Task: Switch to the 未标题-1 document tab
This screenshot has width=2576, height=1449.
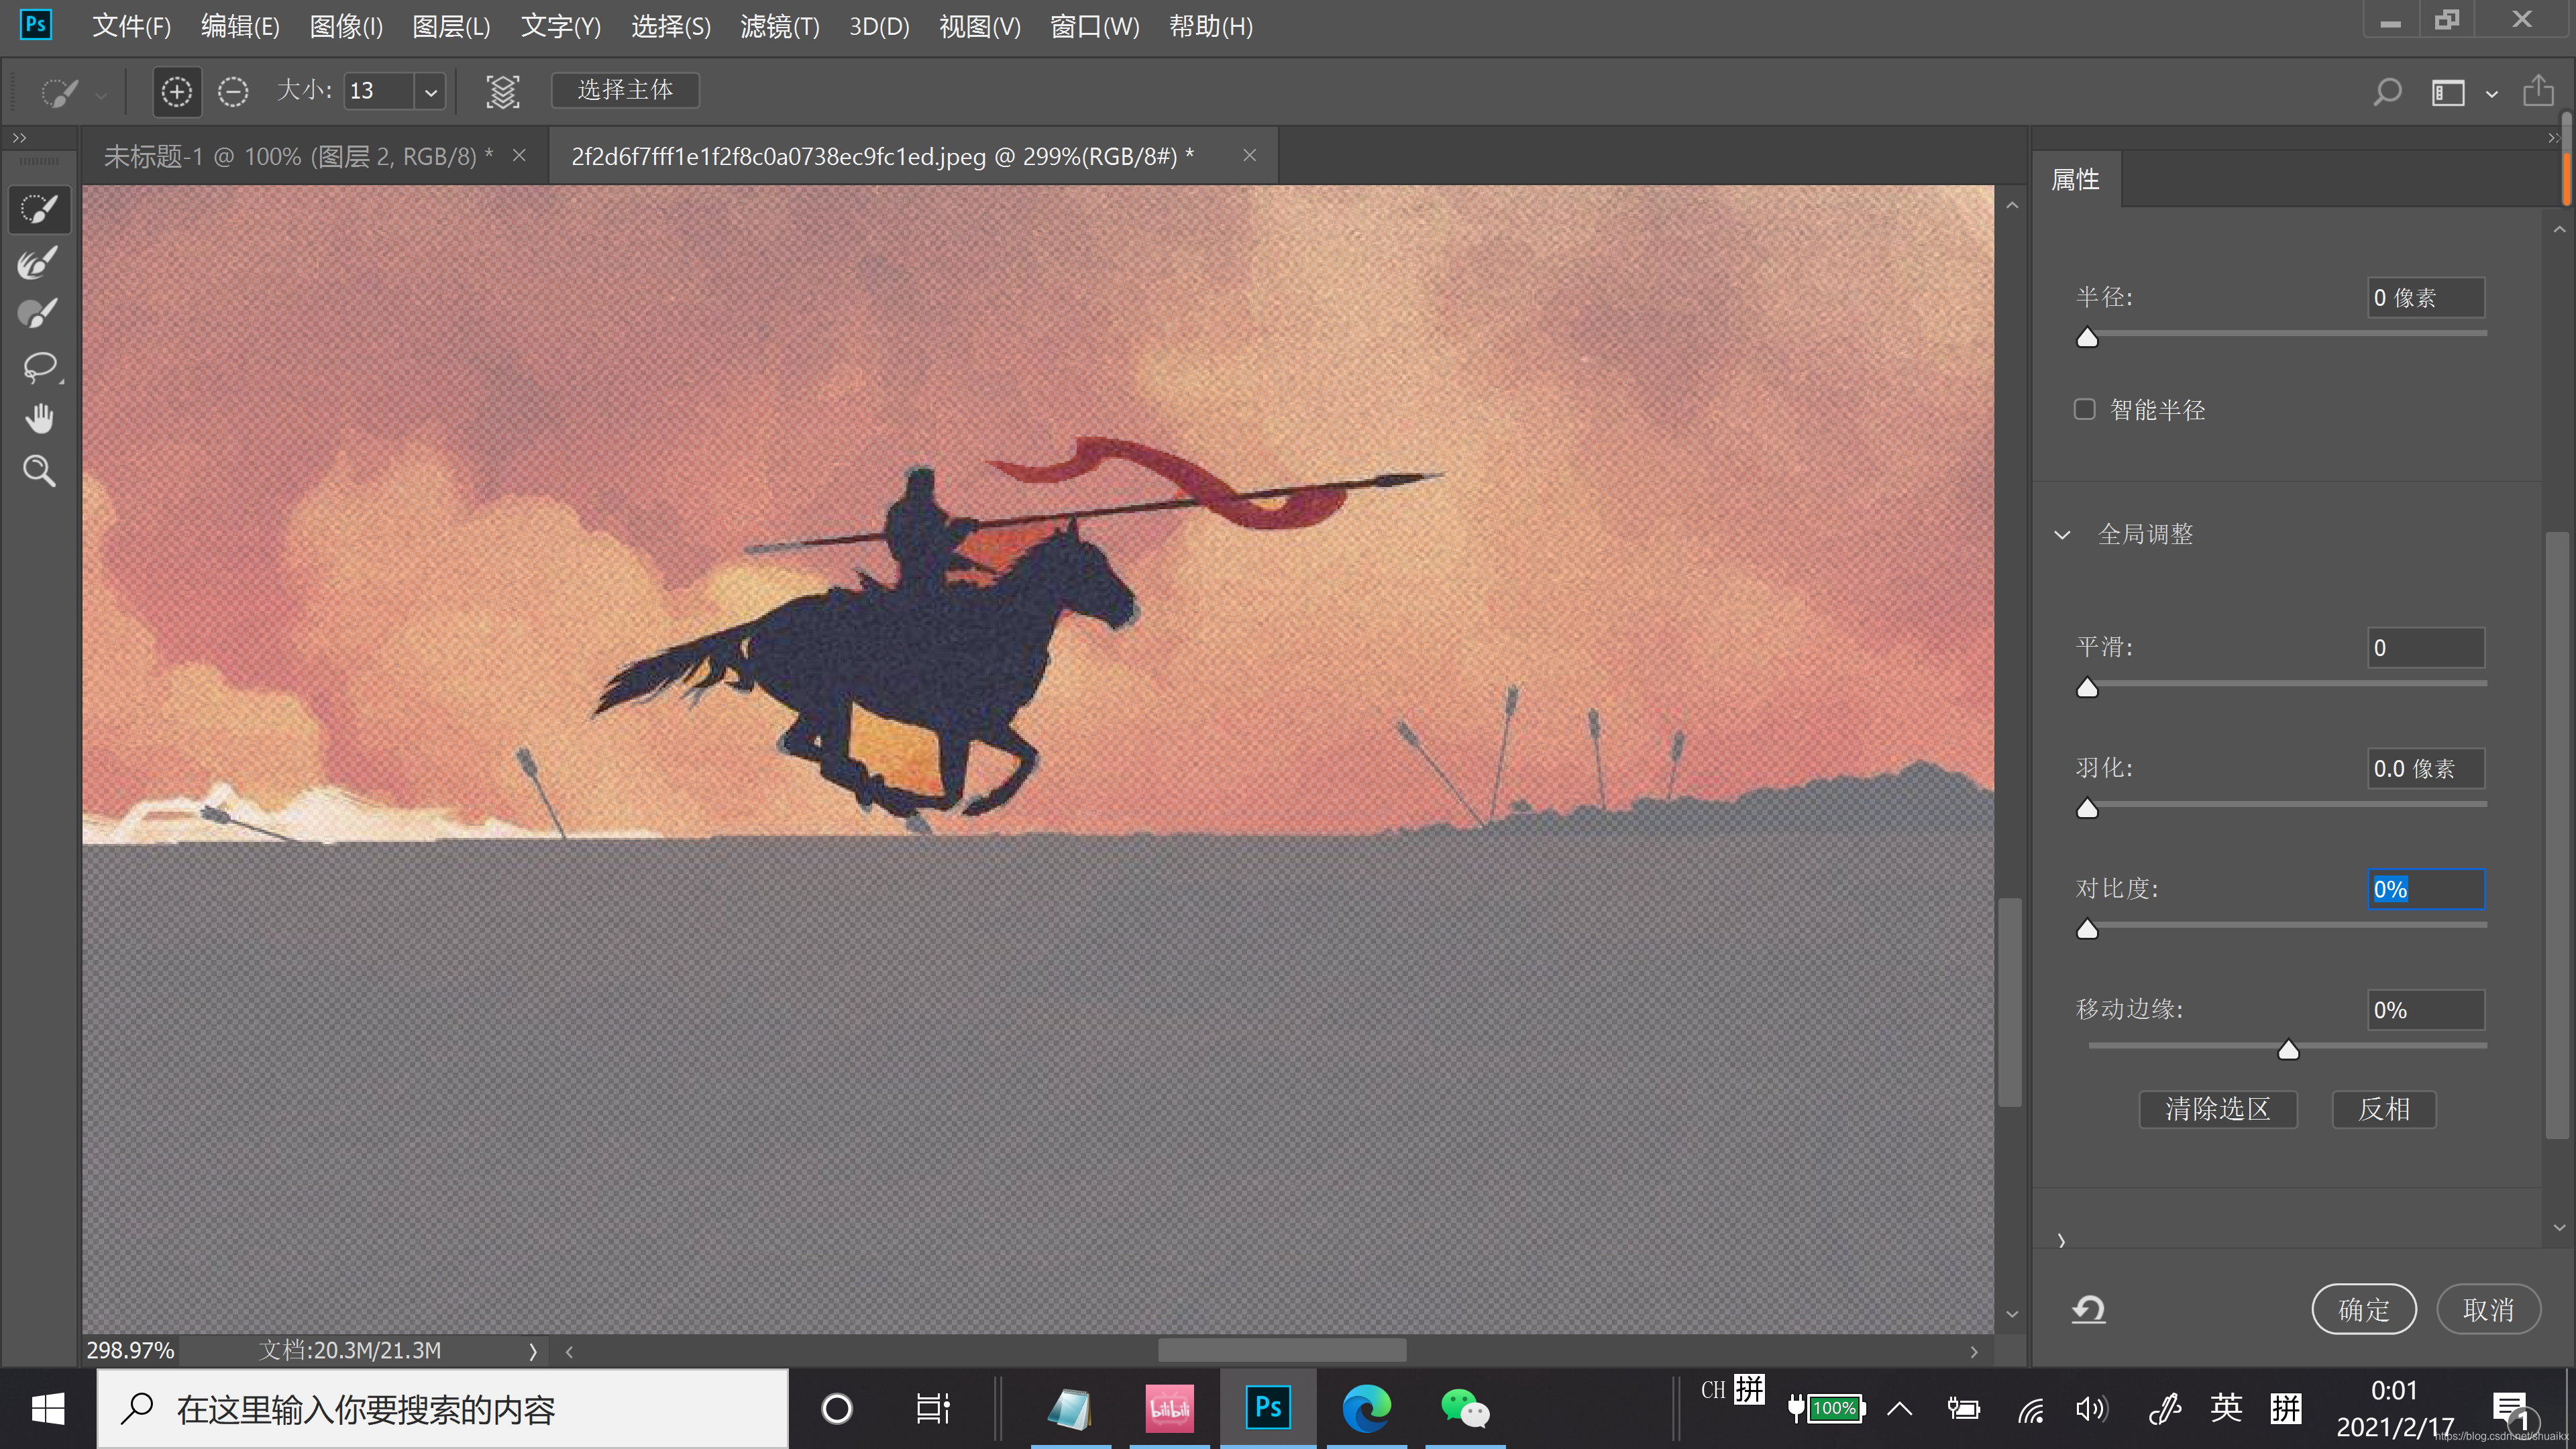Action: pyautogui.click(x=298, y=156)
